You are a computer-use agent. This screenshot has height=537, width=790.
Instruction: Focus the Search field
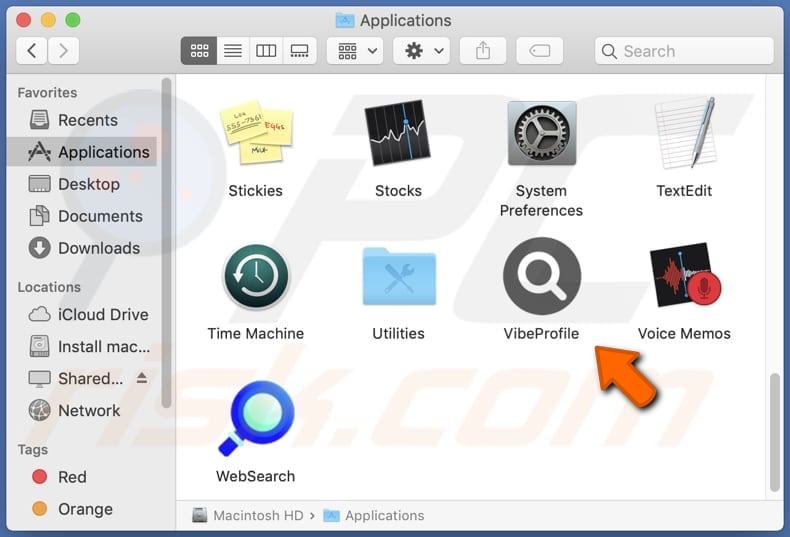tap(684, 51)
